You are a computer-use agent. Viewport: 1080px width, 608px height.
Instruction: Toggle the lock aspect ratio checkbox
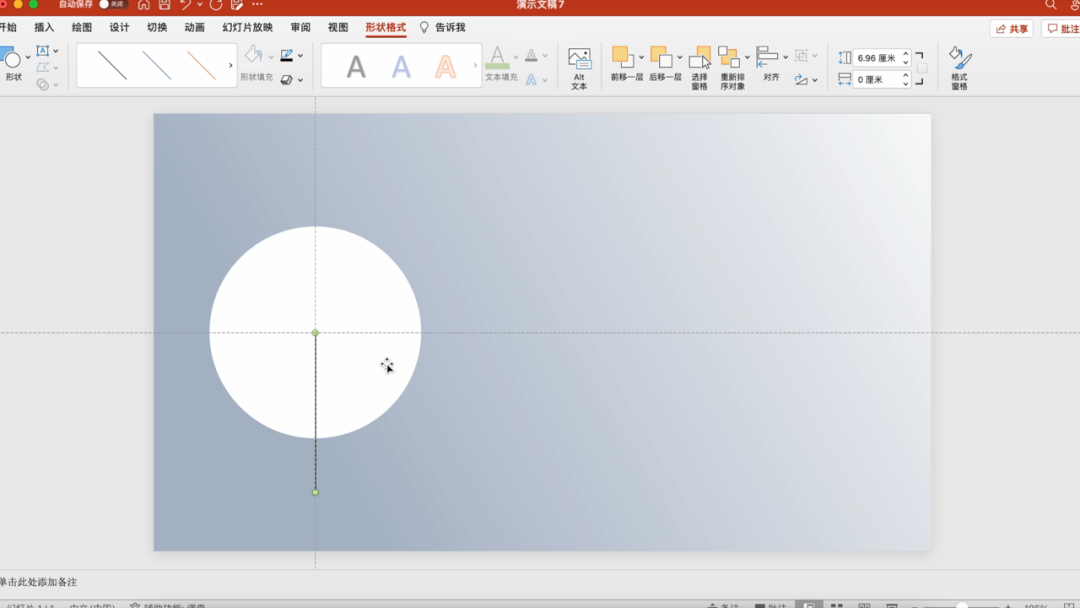point(922,68)
